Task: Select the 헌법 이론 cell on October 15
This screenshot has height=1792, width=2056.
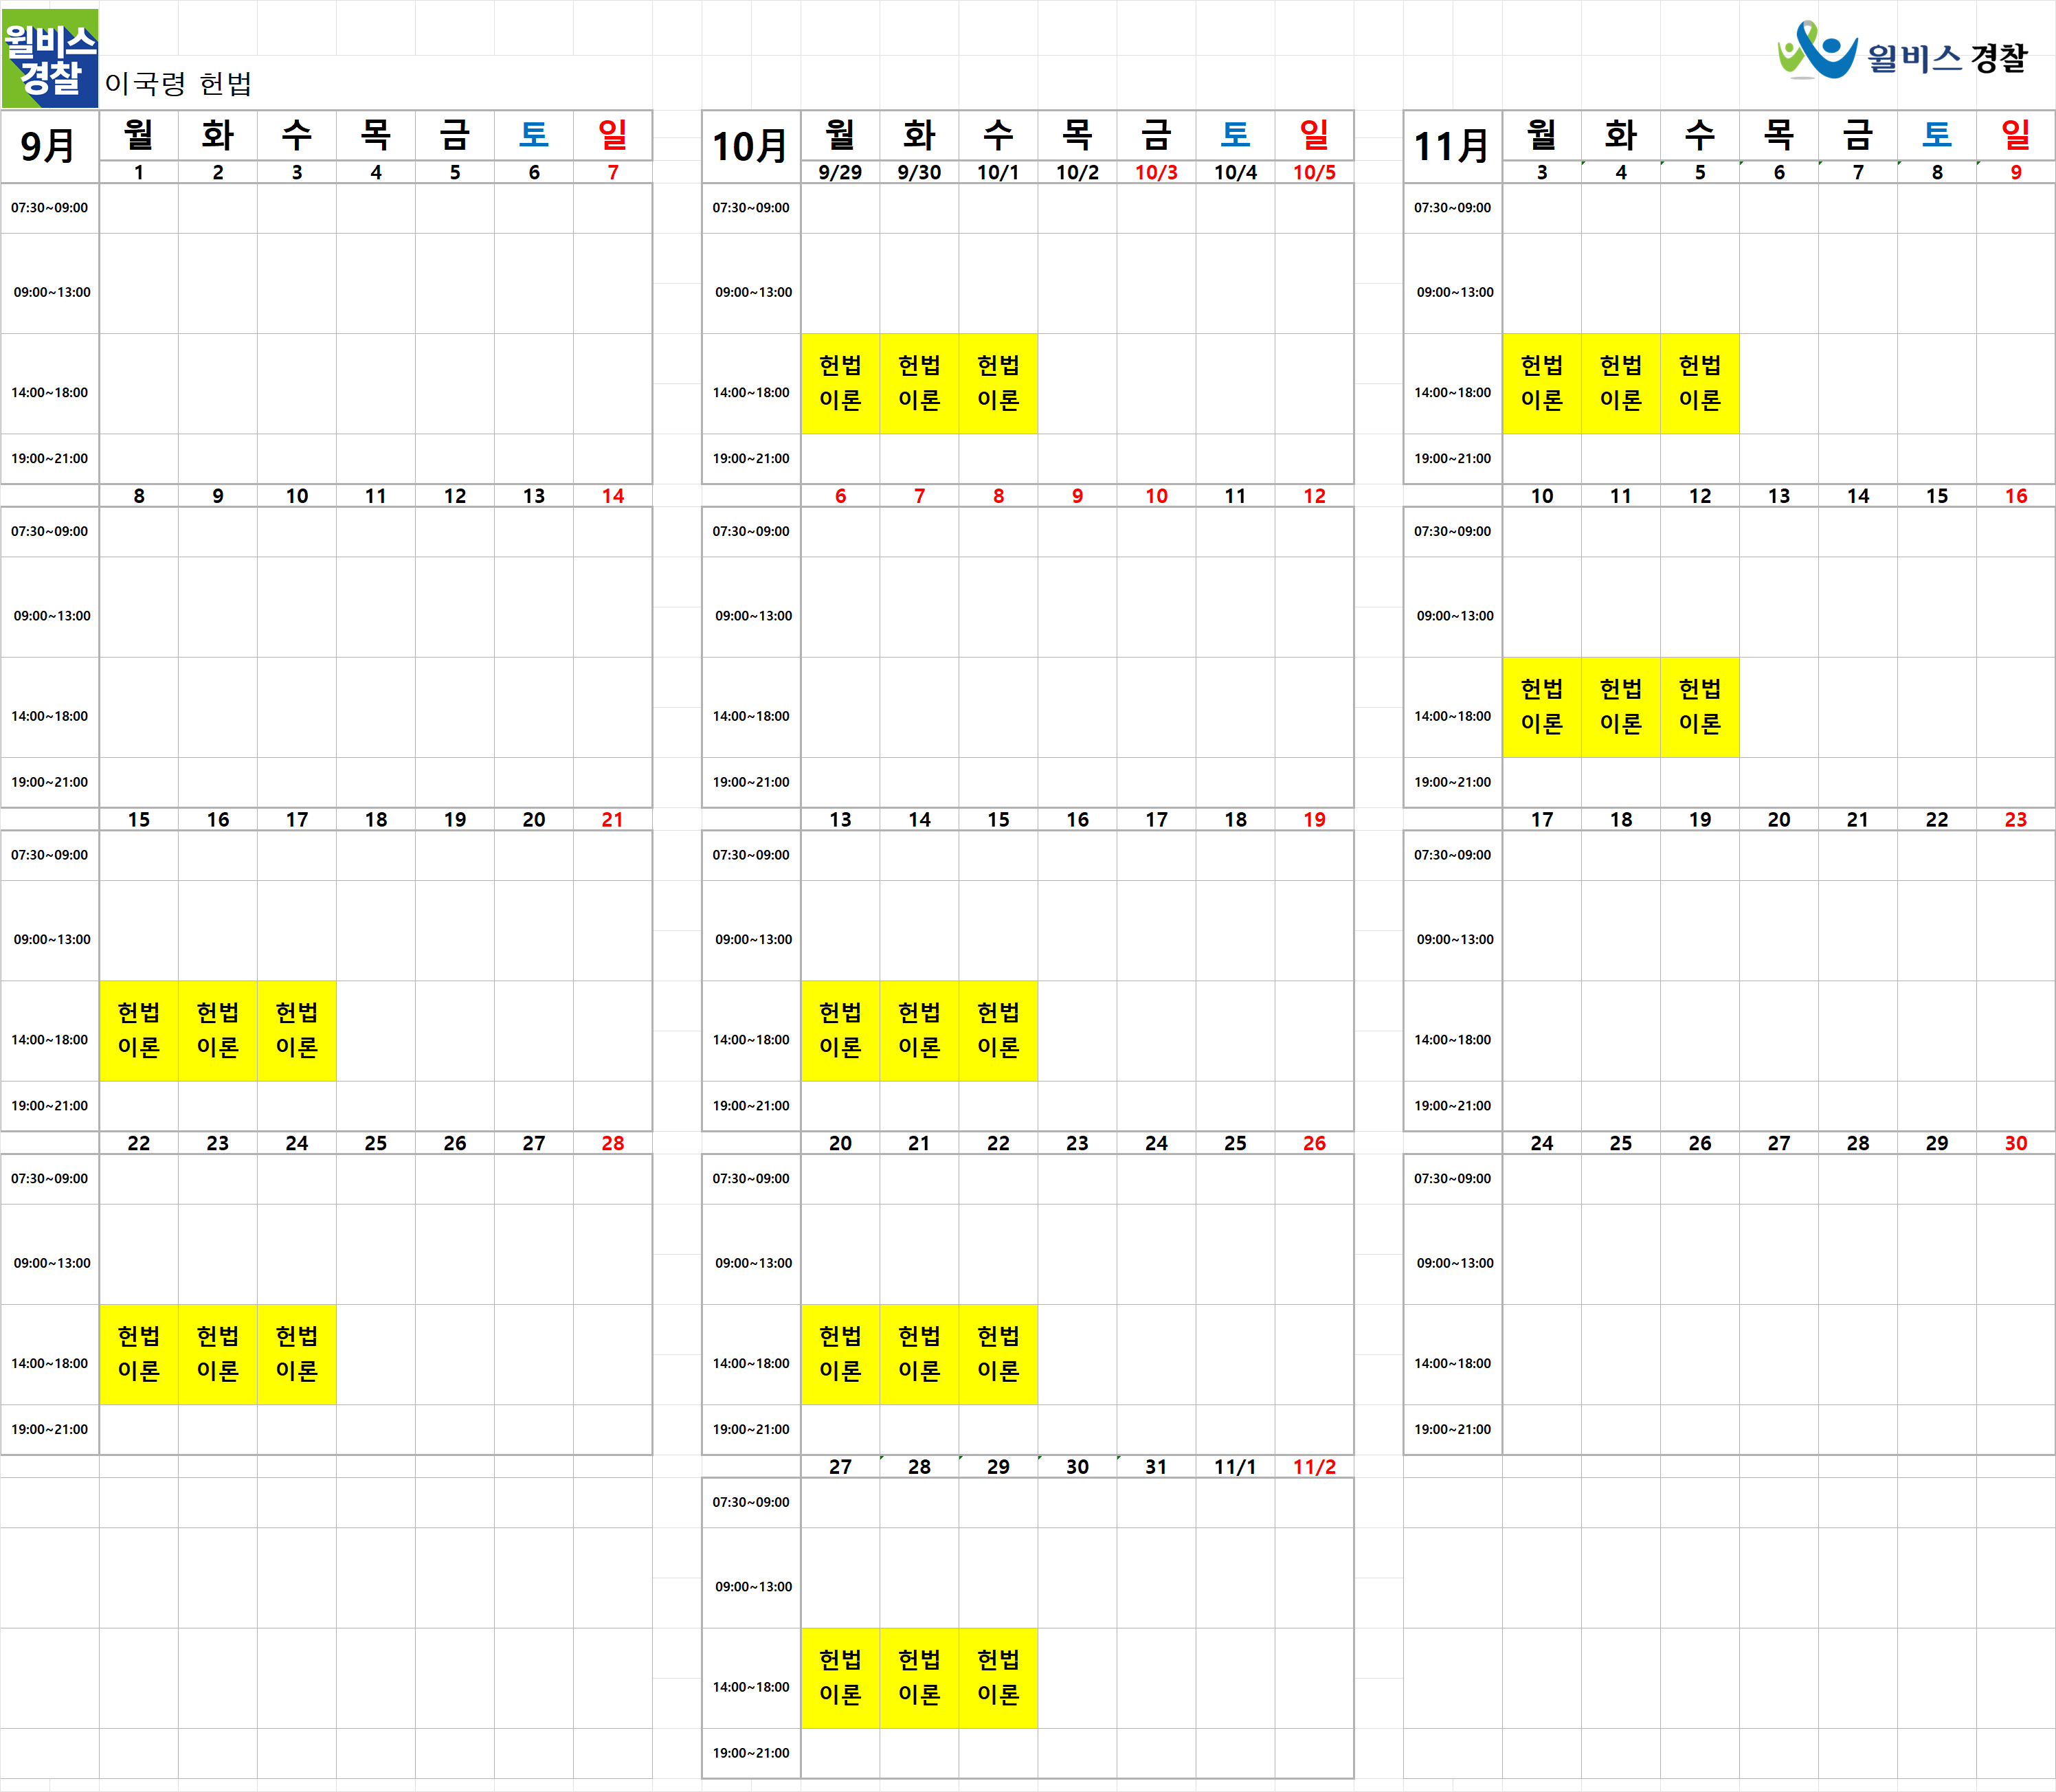Action: point(998,1030)
